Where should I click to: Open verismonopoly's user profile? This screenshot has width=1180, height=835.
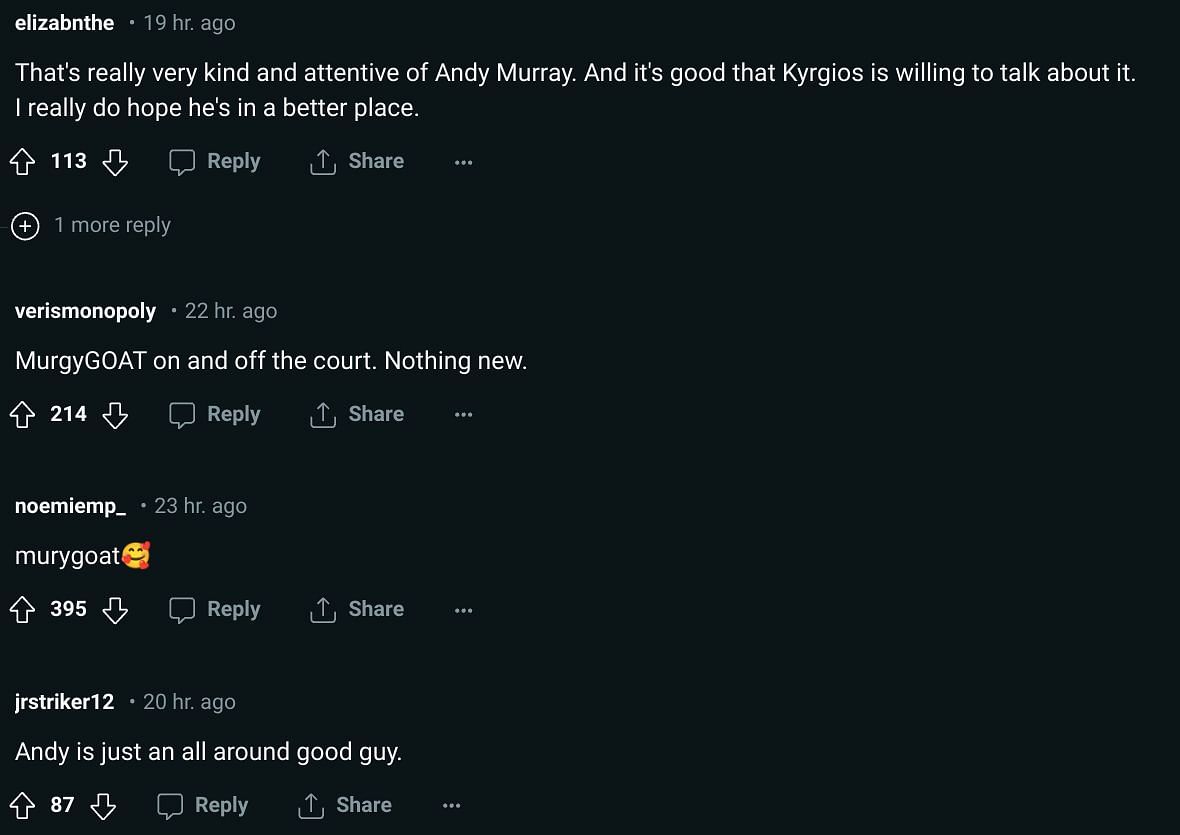[x=86, y=311]
